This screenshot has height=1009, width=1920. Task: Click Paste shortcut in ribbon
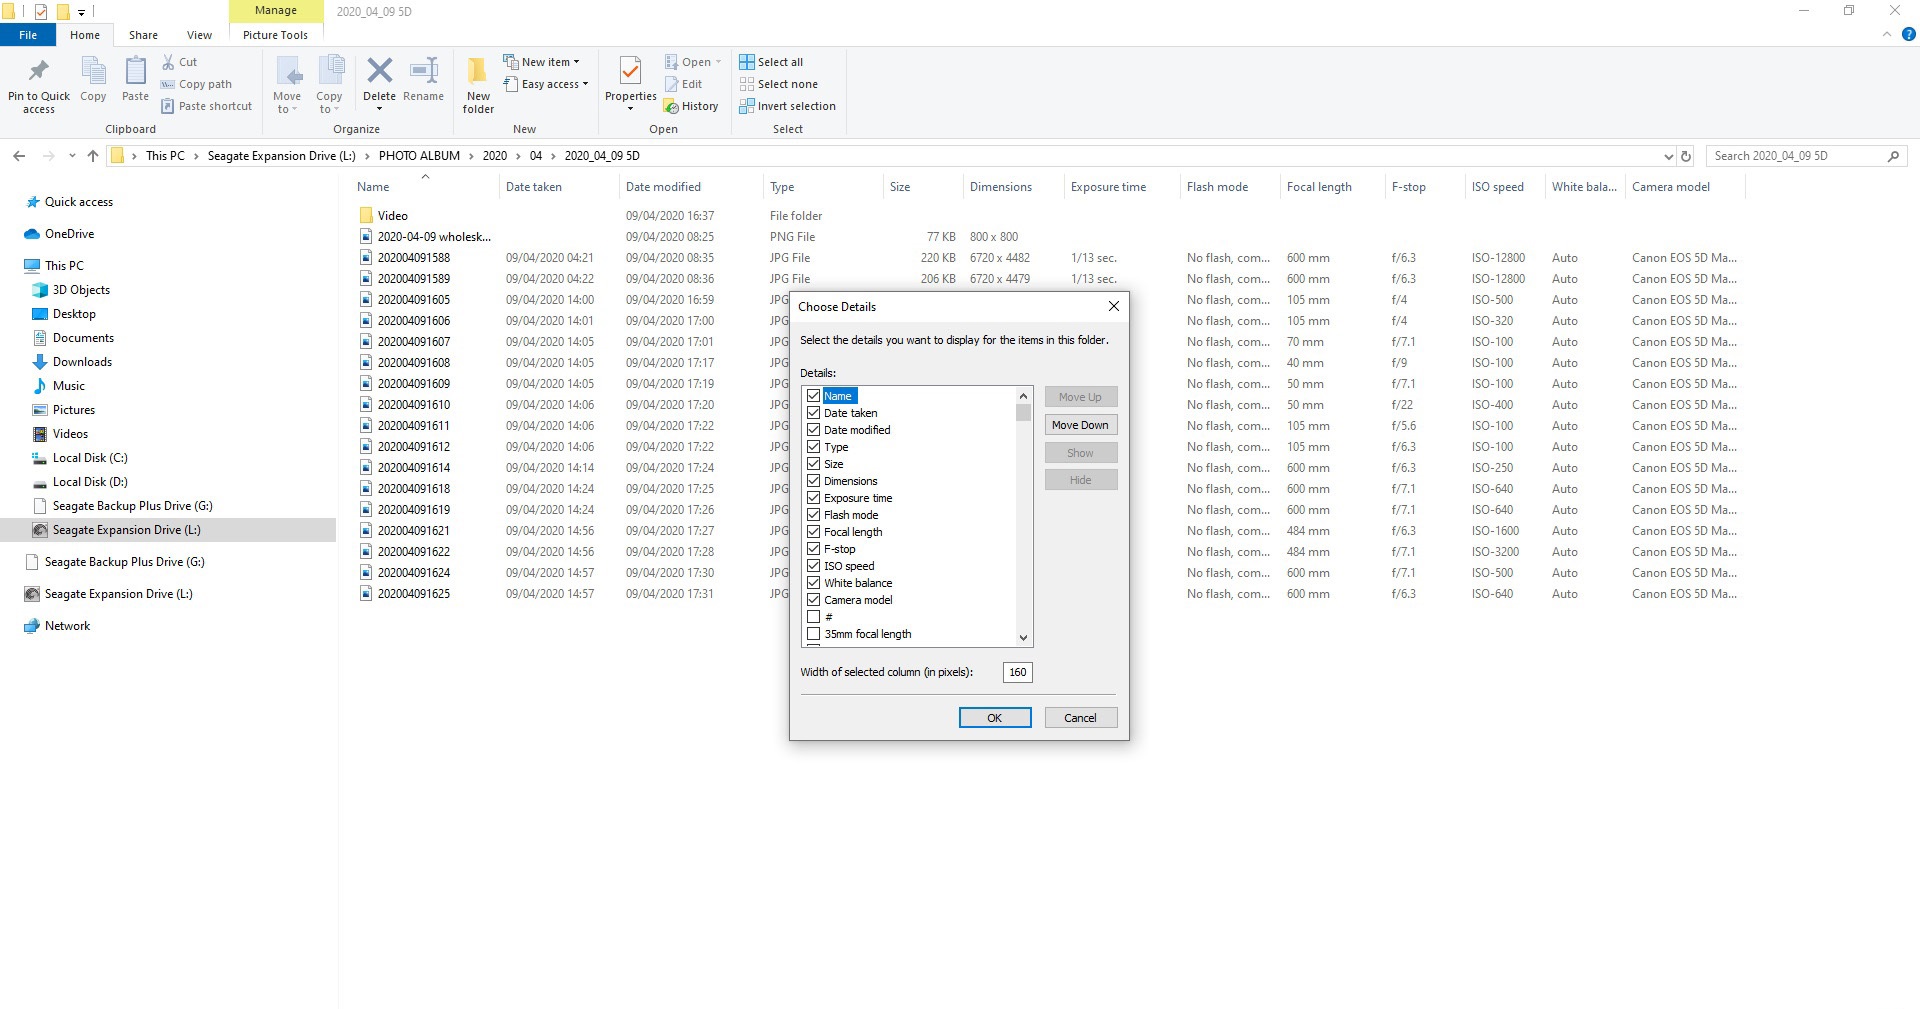[207, 106]
